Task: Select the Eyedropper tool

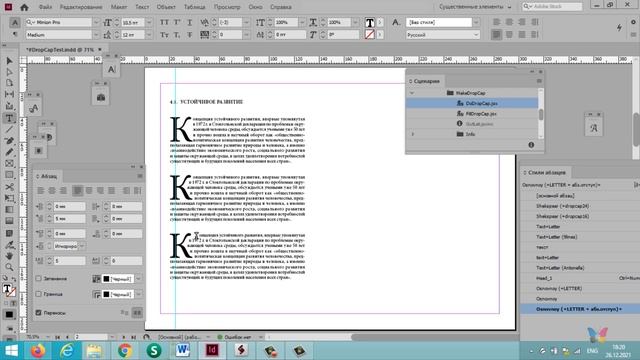Action: click(x=9, y=245)
